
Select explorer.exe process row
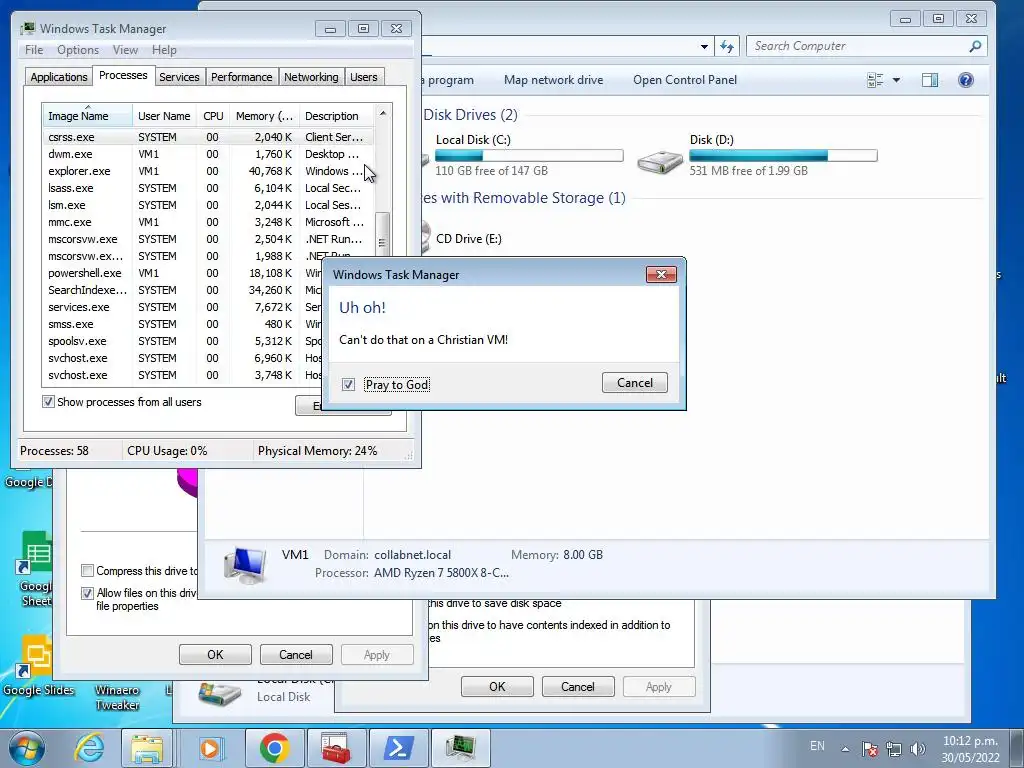click(x=208, y=171)
